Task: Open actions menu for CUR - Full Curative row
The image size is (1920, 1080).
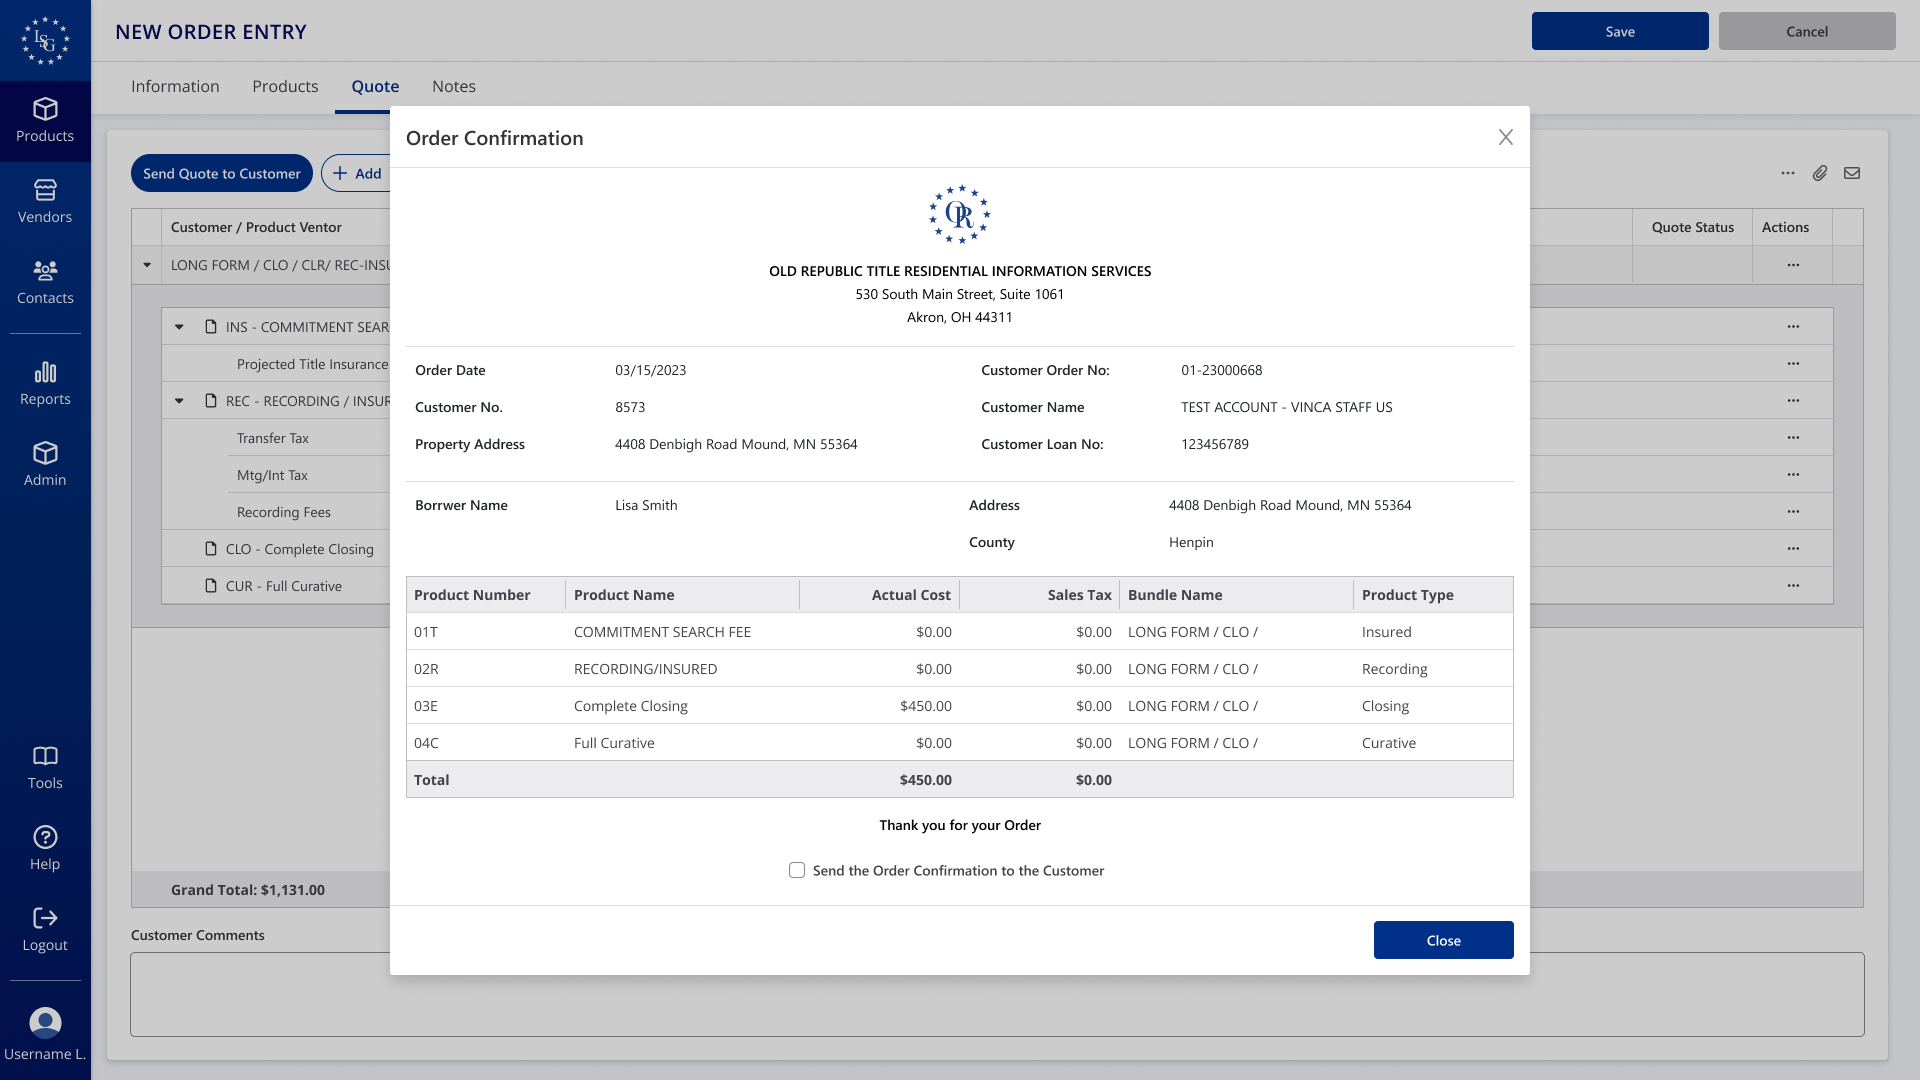Action: pyautogui.click(x=1793, y=586)
